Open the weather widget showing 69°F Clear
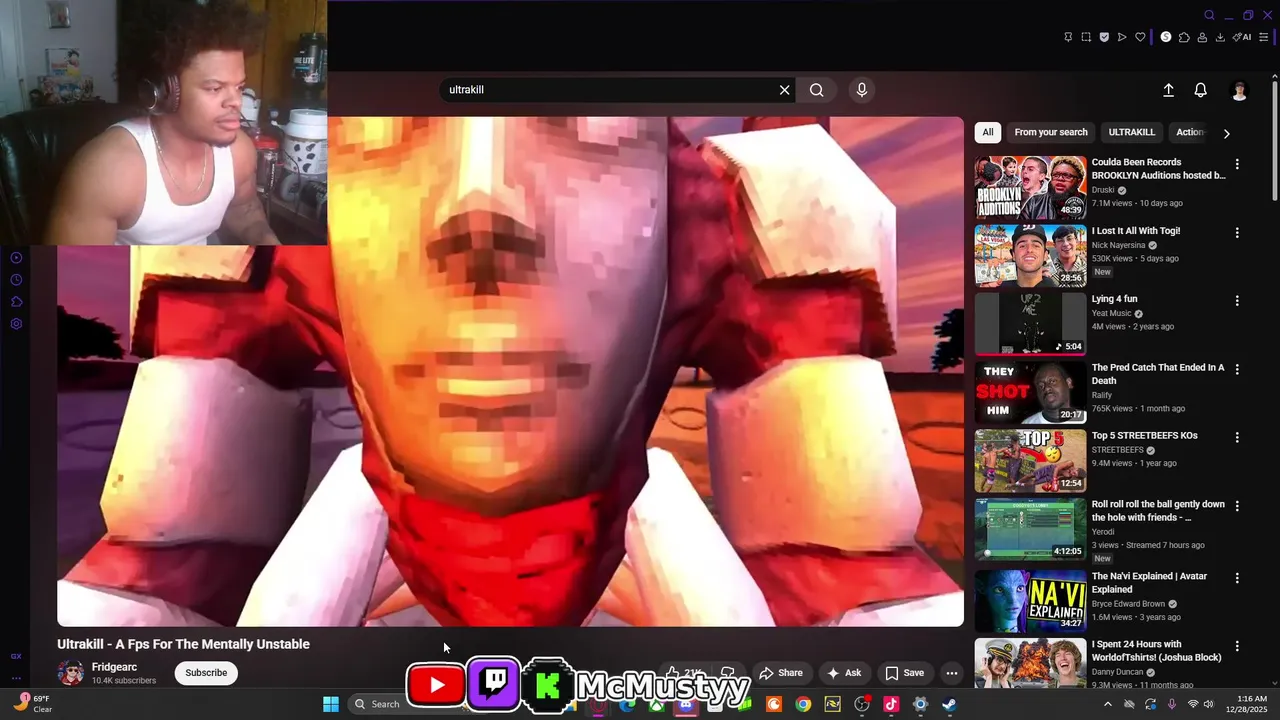Screen dimensions: 1280x720 click(32, 704)
